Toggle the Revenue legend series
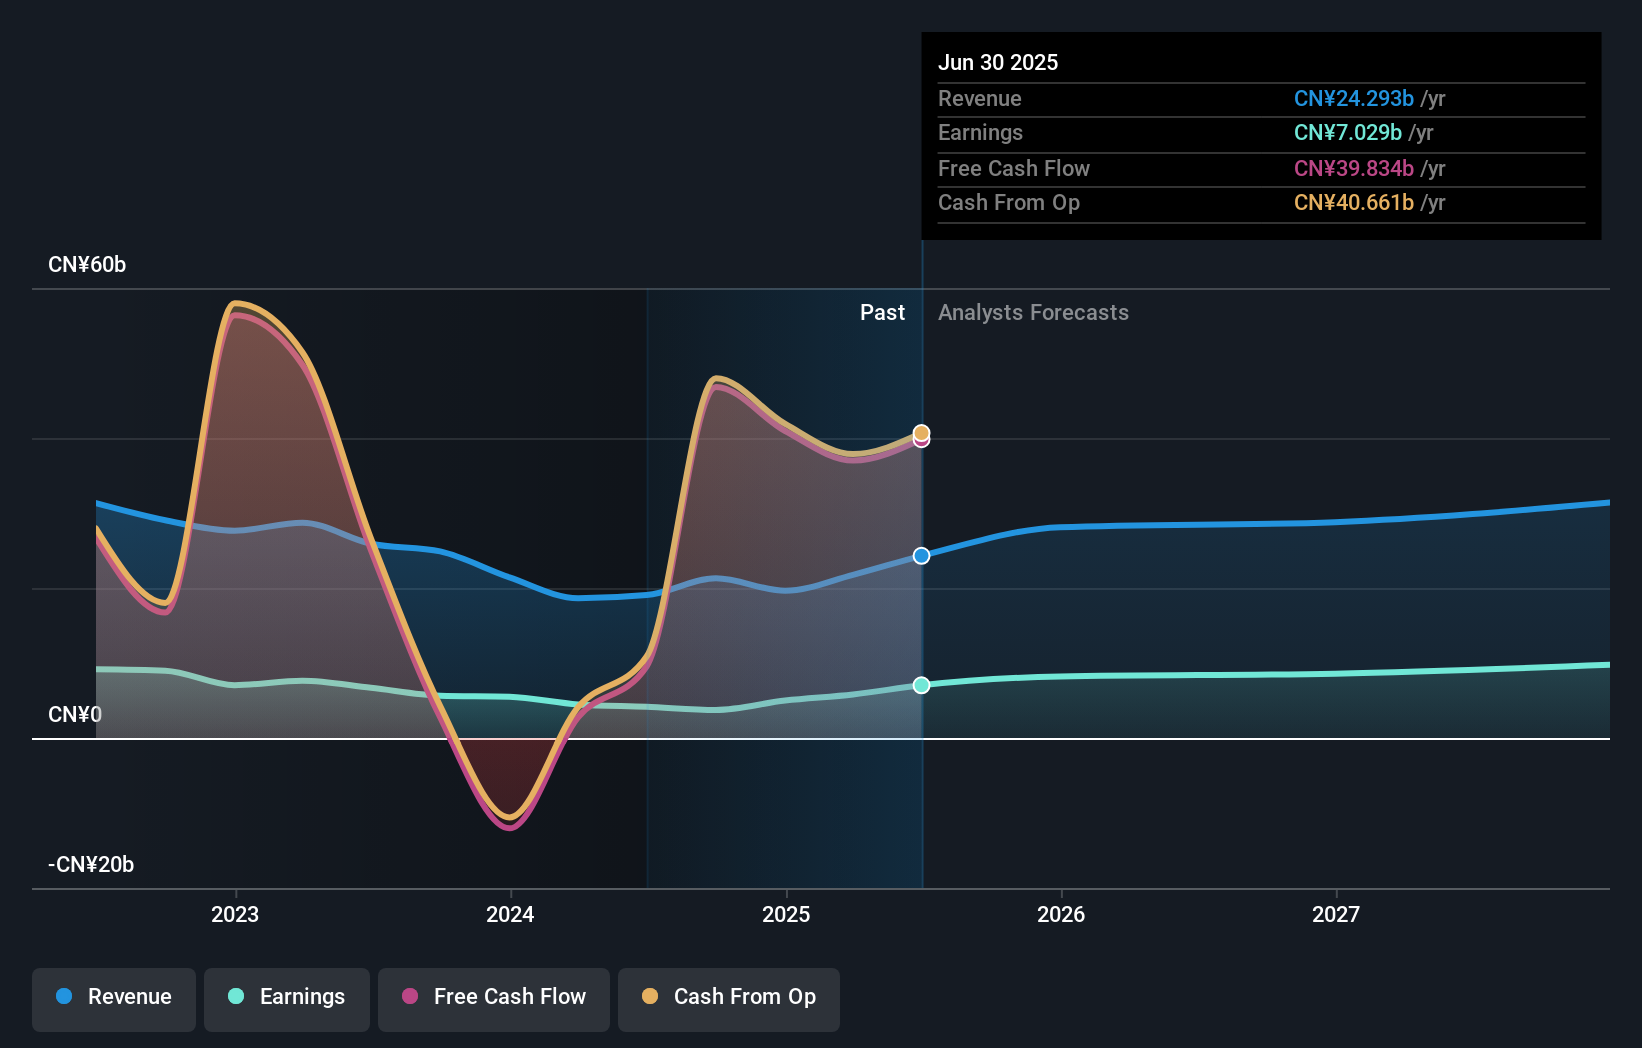1642x1048 pixels. pos(114,999)
